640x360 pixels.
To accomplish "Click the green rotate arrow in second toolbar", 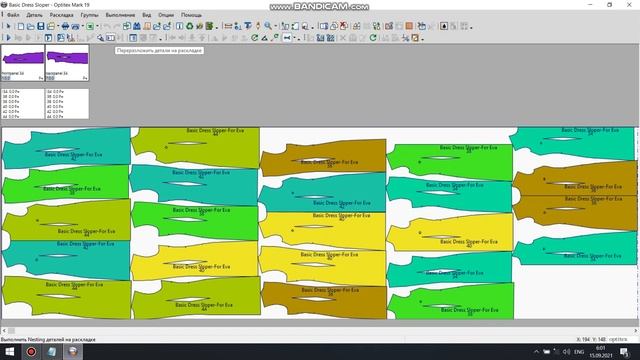I will coord(254,38).
